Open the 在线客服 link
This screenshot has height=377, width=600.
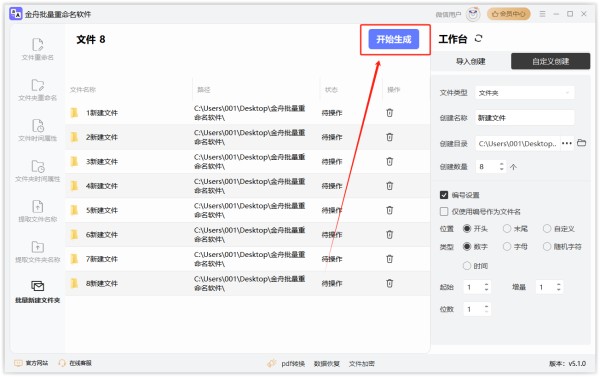pyautogui.click(x=75, y=363)
